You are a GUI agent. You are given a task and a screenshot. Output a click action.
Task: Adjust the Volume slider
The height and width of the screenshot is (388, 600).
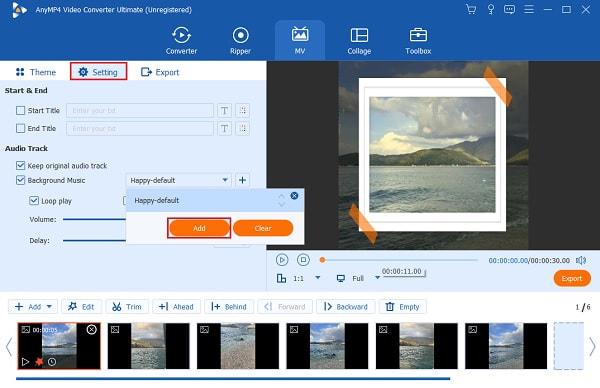coord(94,219)
